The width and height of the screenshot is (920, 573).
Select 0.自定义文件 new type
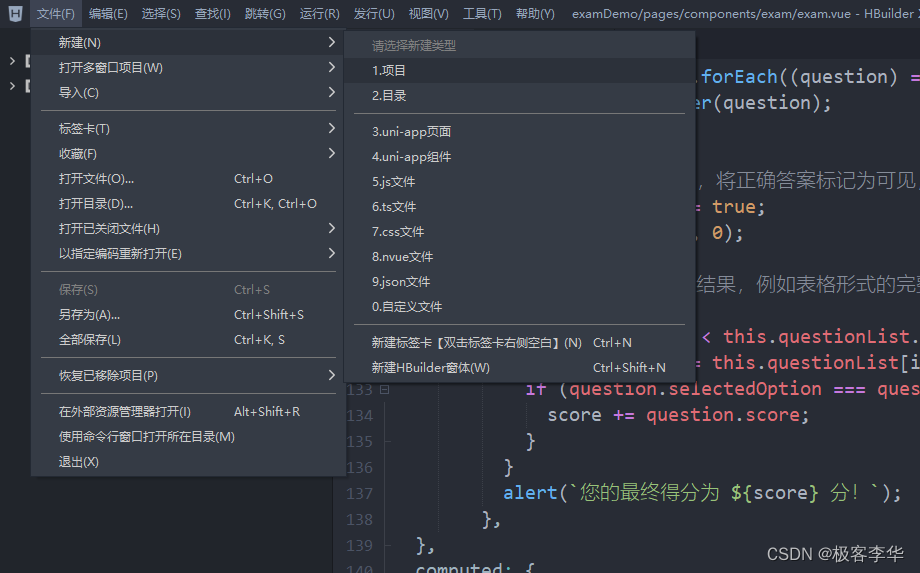pyautogui.click(x=519, y=307)
